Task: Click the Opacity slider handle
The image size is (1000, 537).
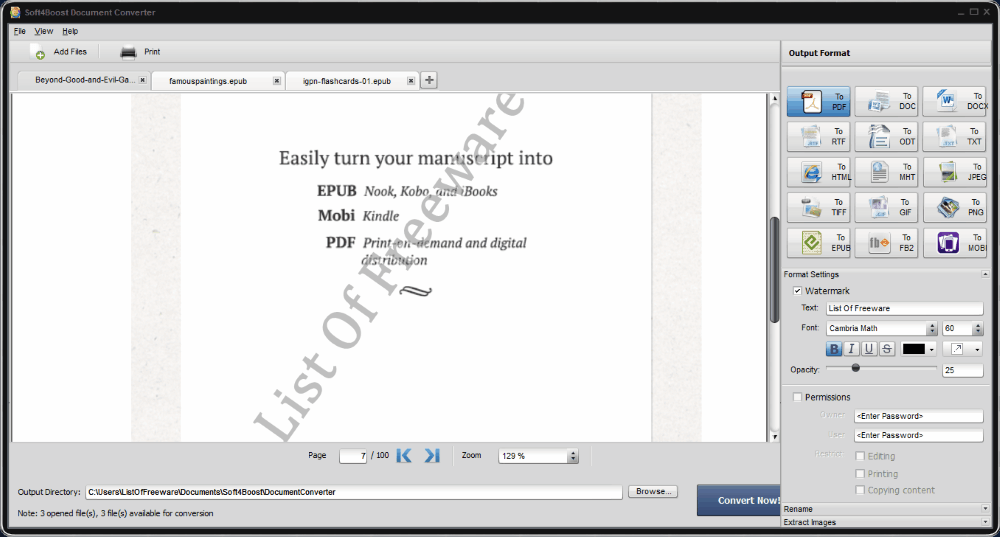Action: tap(855, 368)
